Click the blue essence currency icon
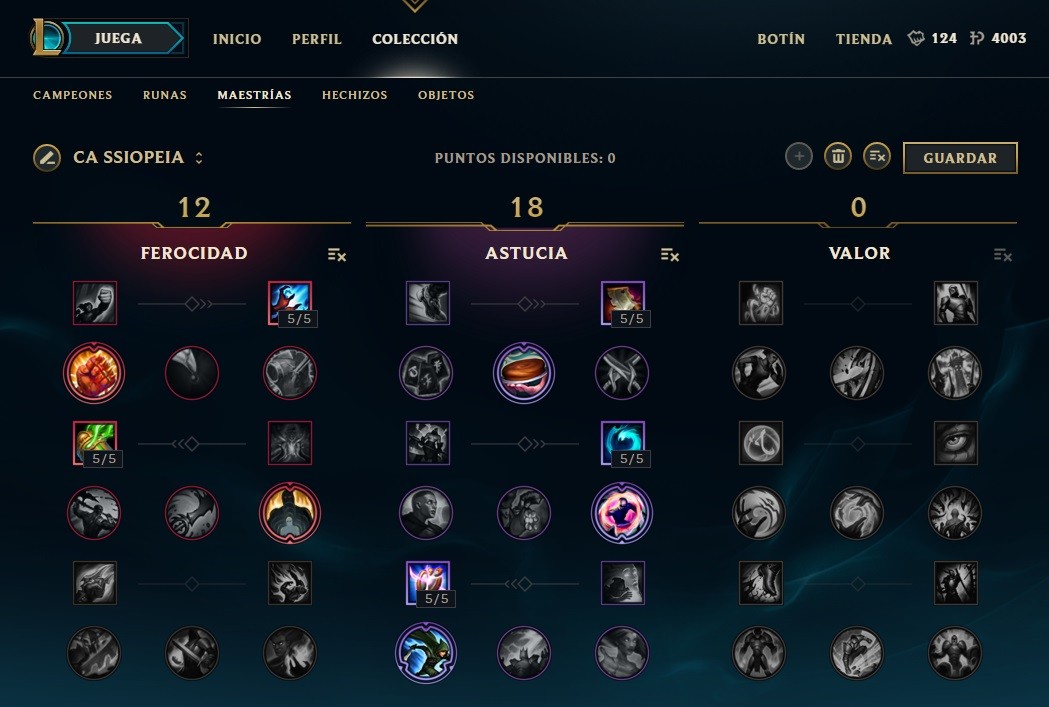1049x707 pixels. [x=977, y=38]
